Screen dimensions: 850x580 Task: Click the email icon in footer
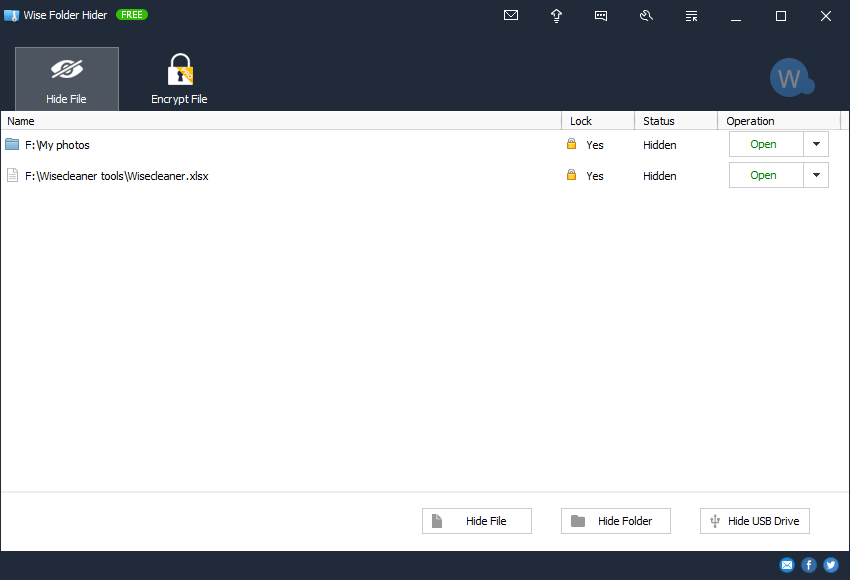[787, 565]
